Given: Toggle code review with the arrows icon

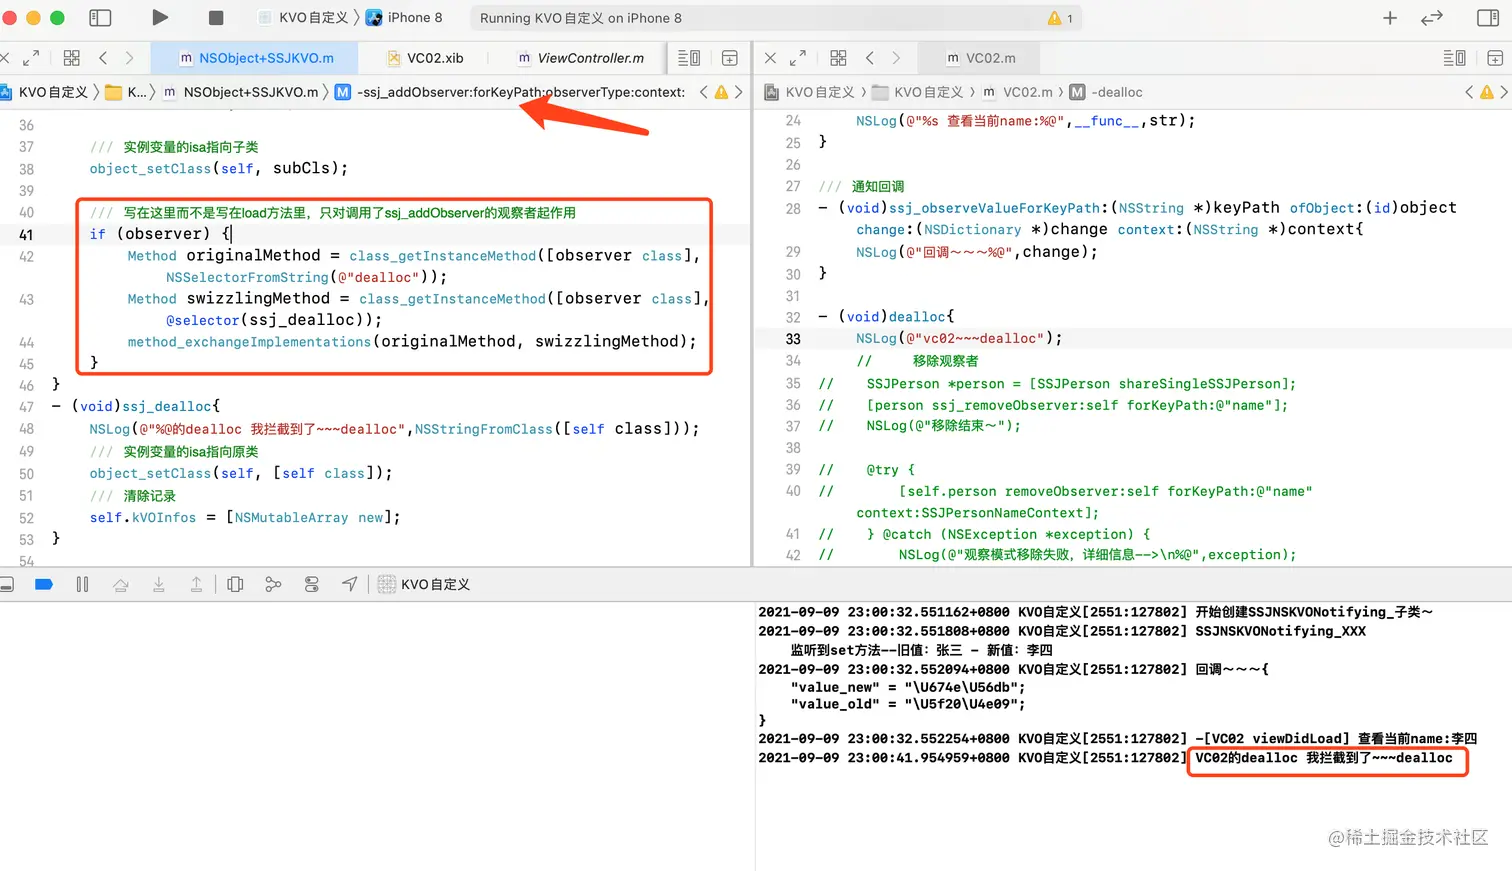Looking at the screenshot, I should (x=1432, y=18).
